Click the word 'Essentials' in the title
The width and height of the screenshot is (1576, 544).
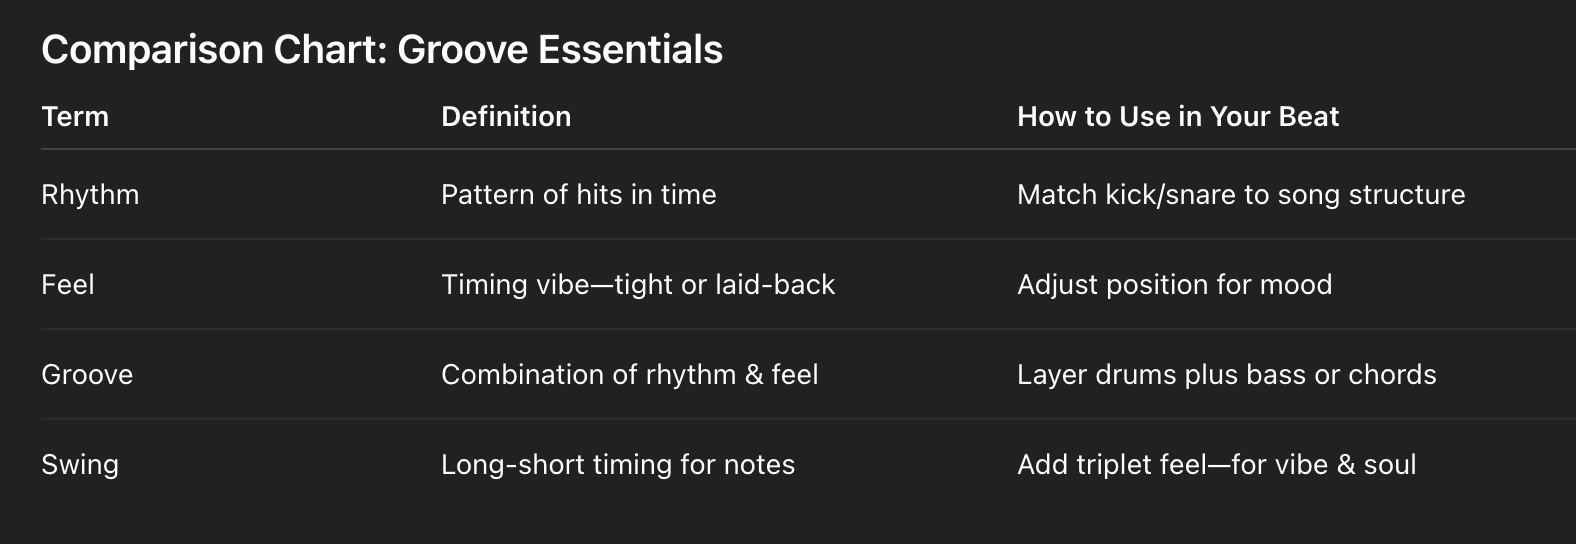click(x=630, y=50)
